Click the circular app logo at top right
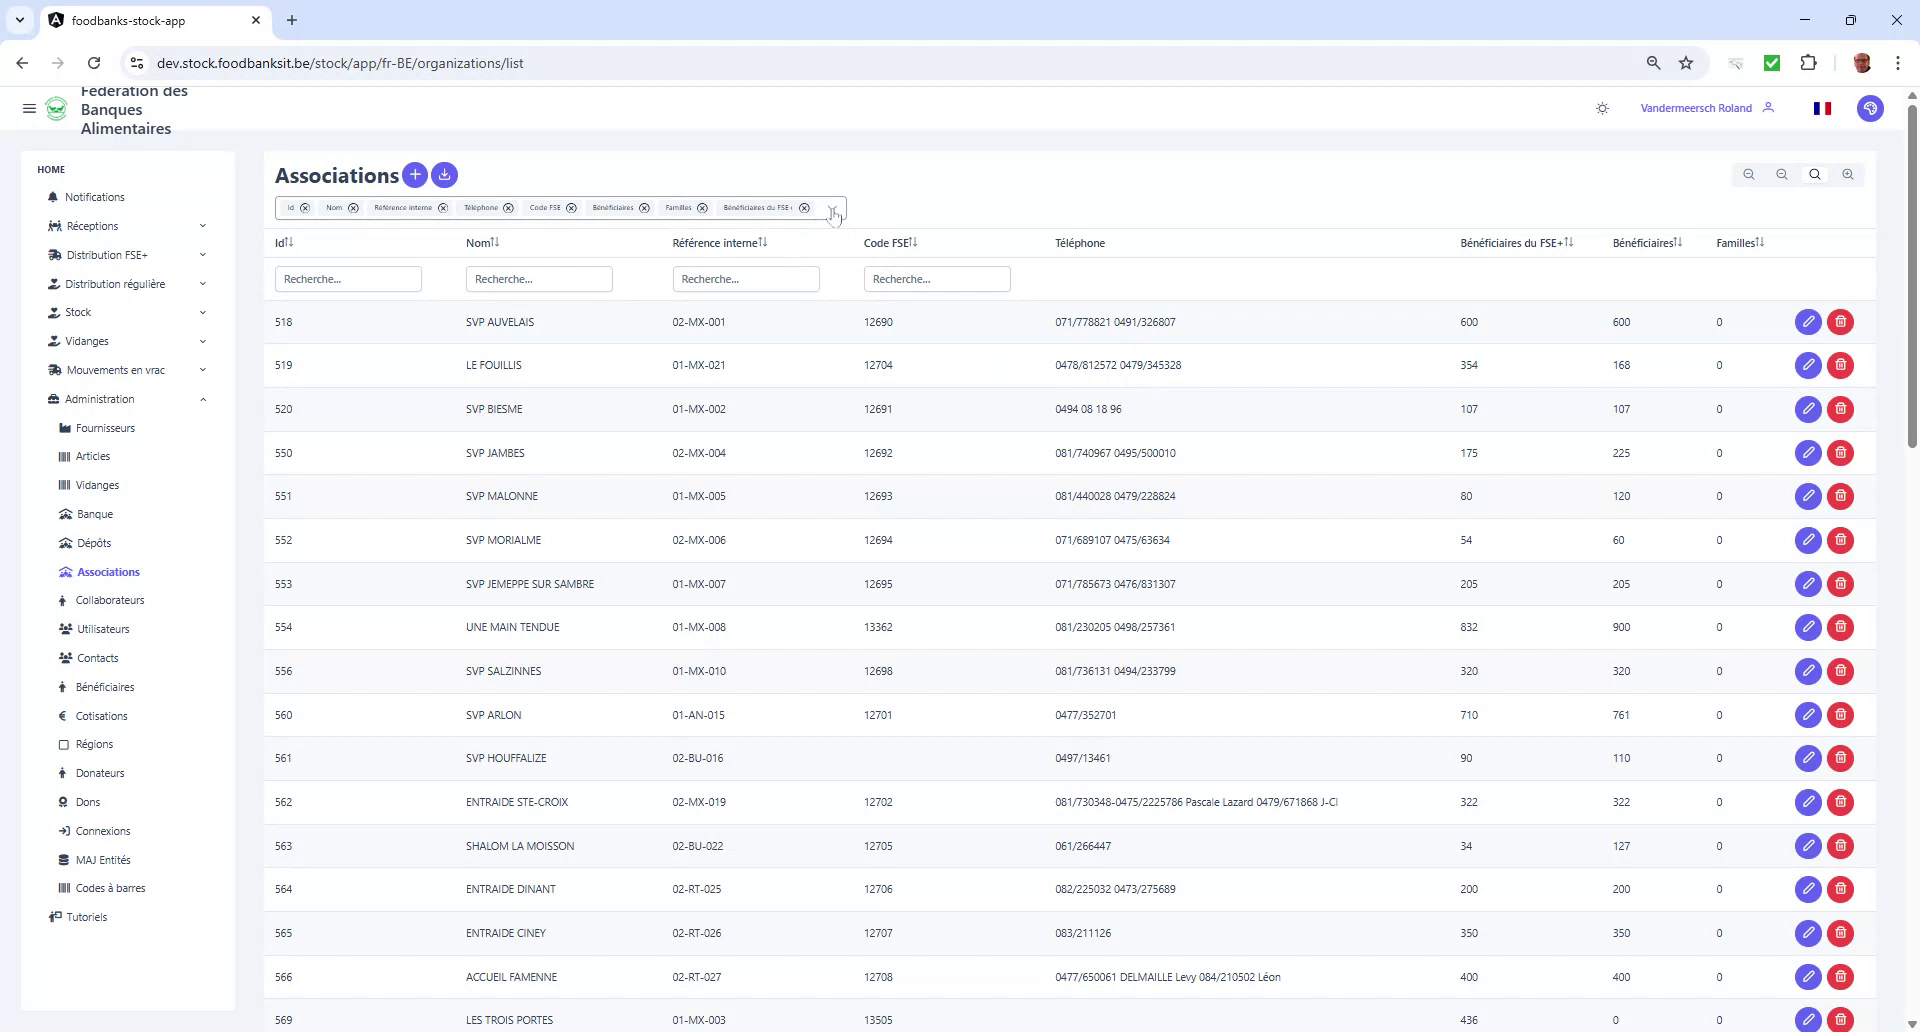The image size is (1920, 1032). click(1871, 108)
